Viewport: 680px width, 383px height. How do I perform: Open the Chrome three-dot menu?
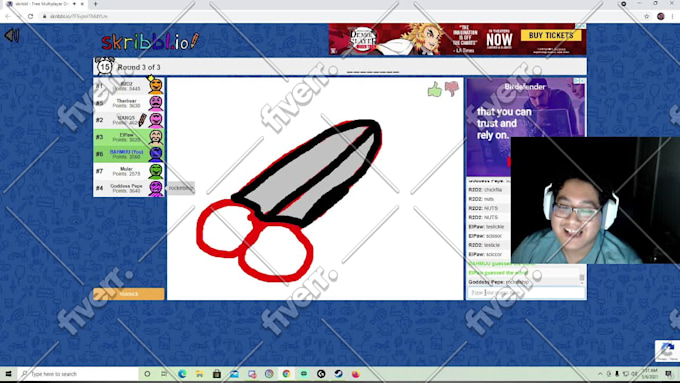point(673,16)
